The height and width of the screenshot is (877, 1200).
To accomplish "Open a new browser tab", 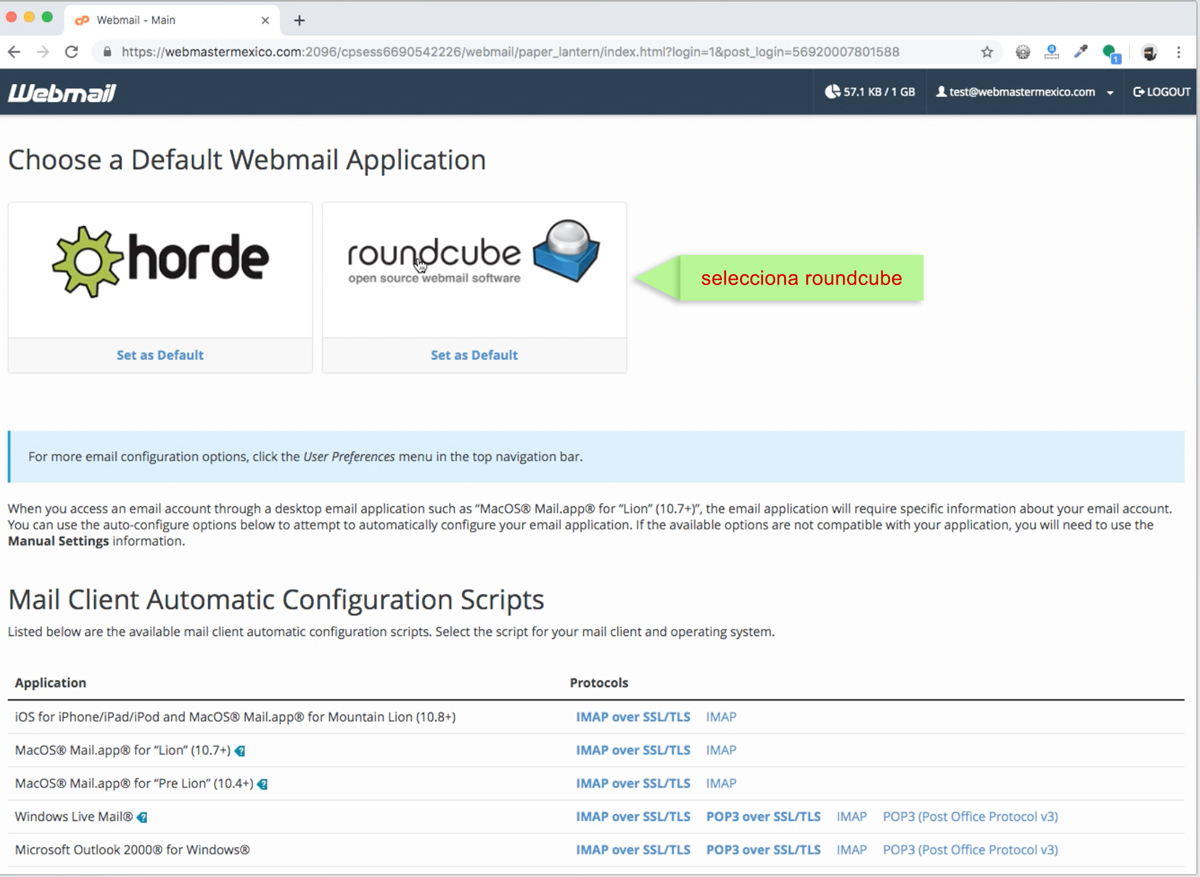I will pyautogui.click(x=299, y=20).
